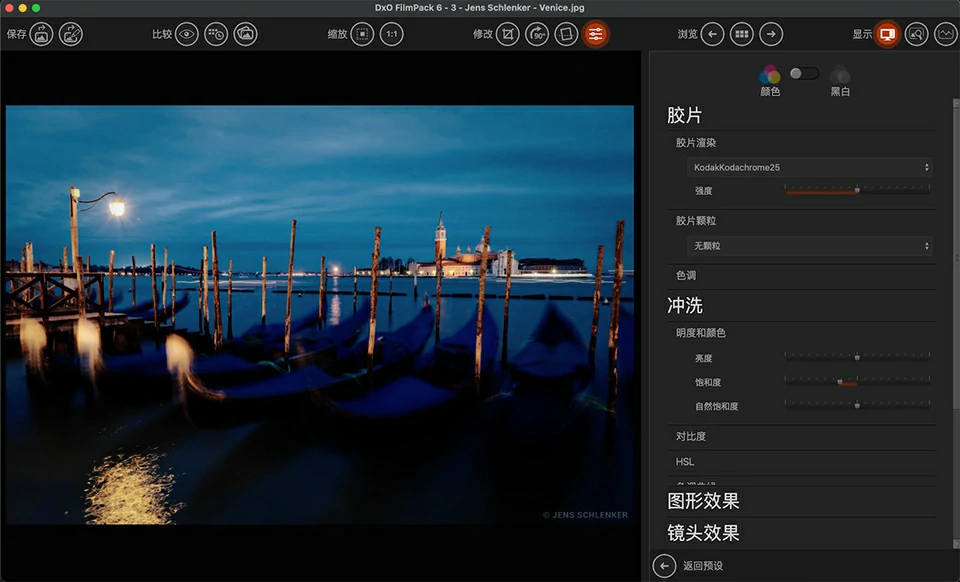The image size is (960, 582).
Task: Click the 缩放 toolbar label
Action: [x=337, y=34]
